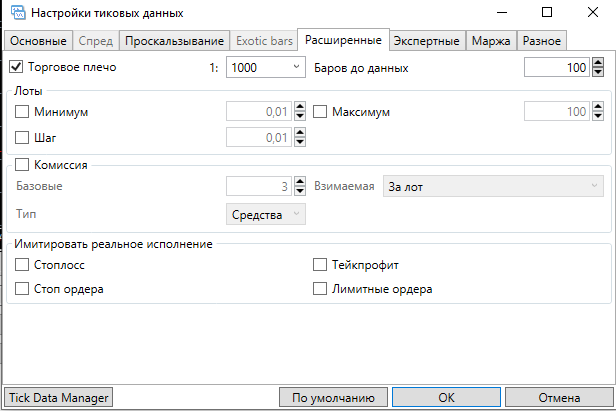The height and width of the screenshot is (411, 616).
Task: Confirm settings with OK
Action: point(446,397)
